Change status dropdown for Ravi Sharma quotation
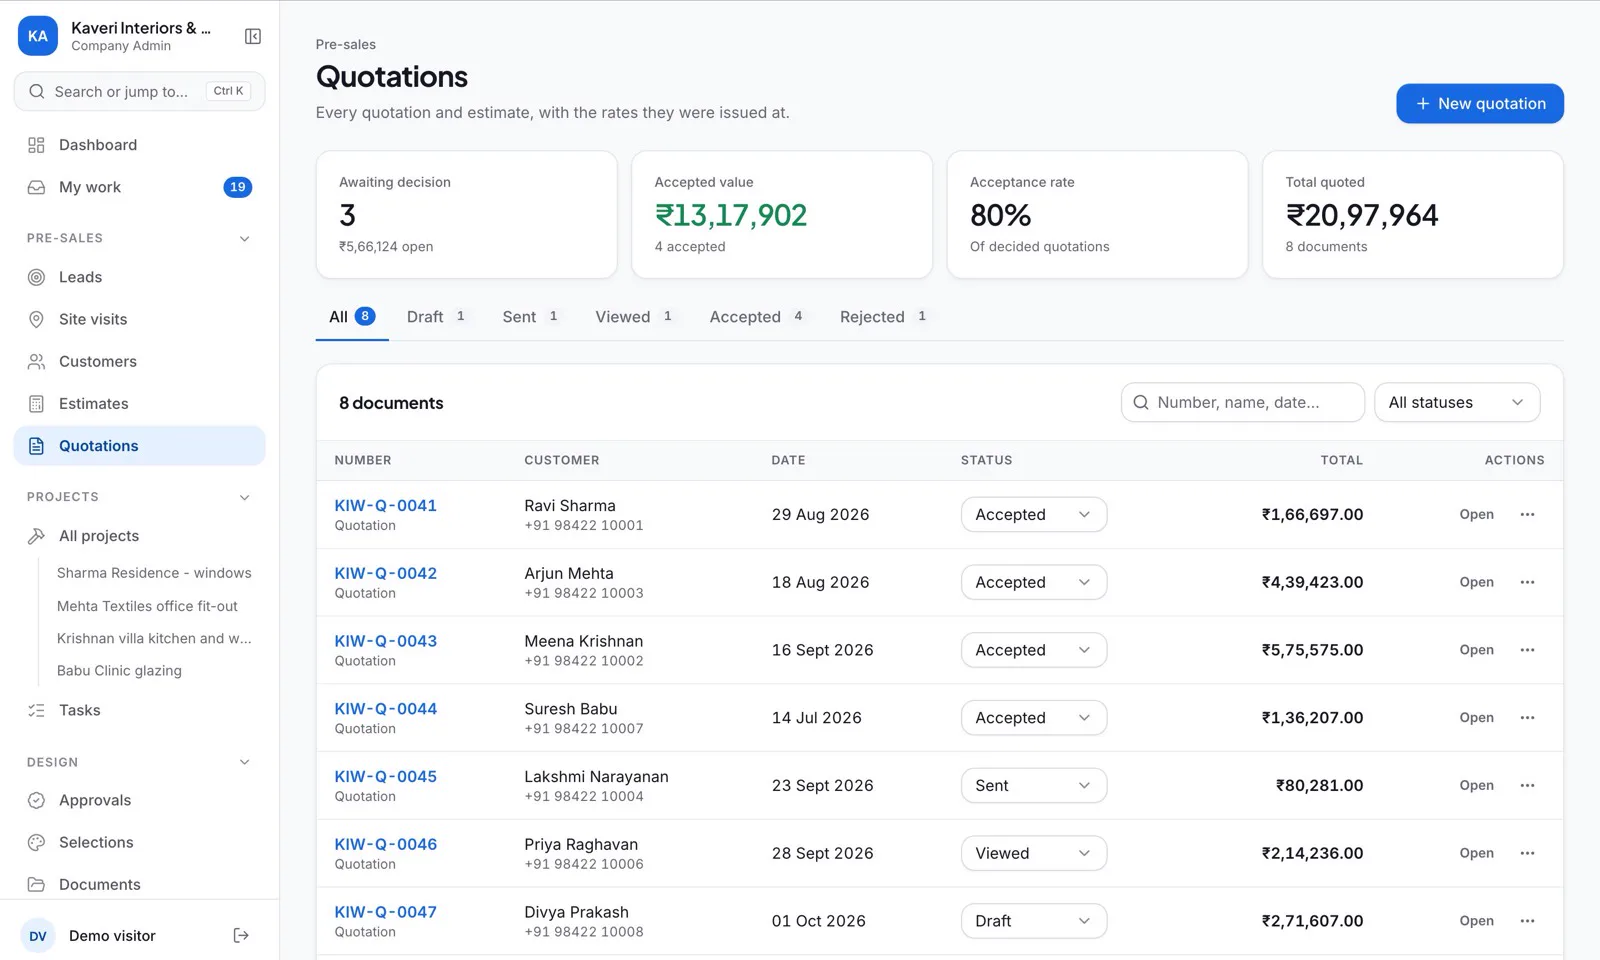The image size is (1600, 960). 1034,514
